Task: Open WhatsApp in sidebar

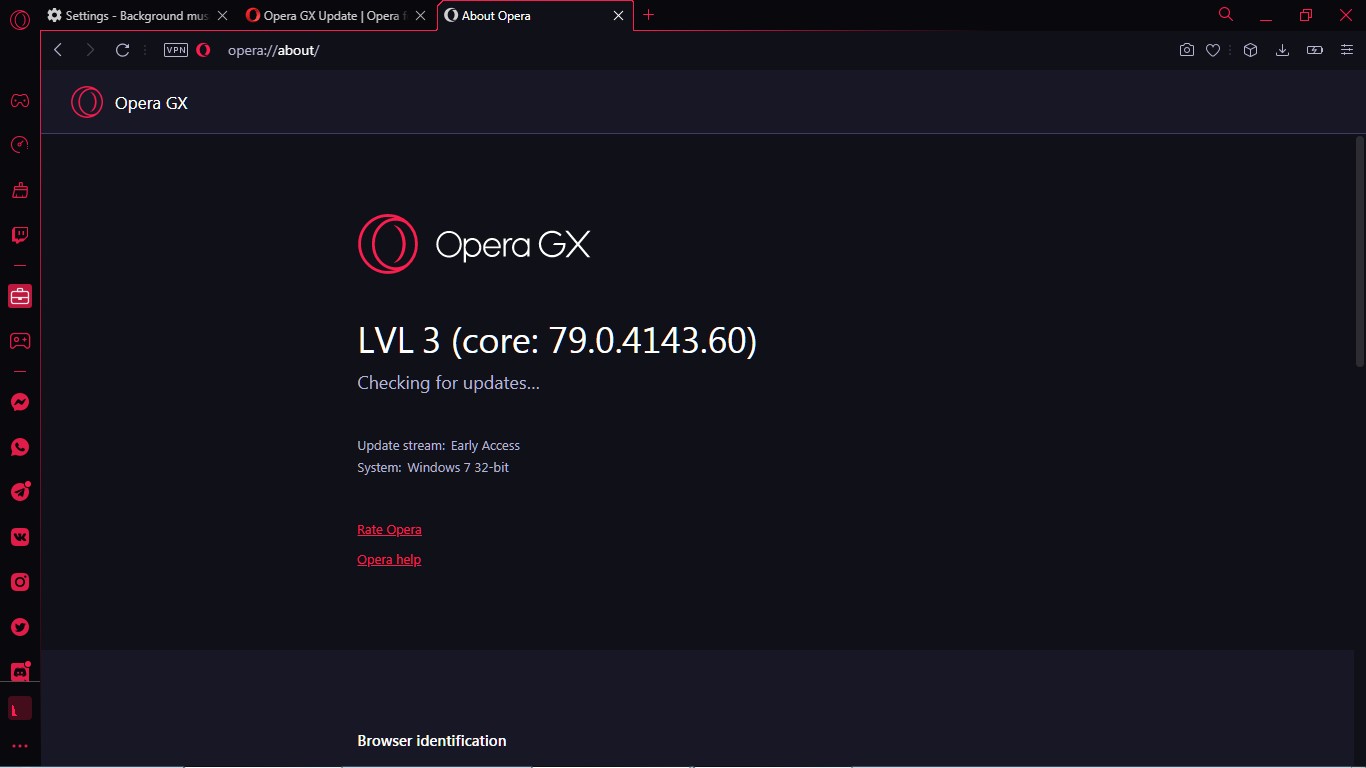Action: 20,447
